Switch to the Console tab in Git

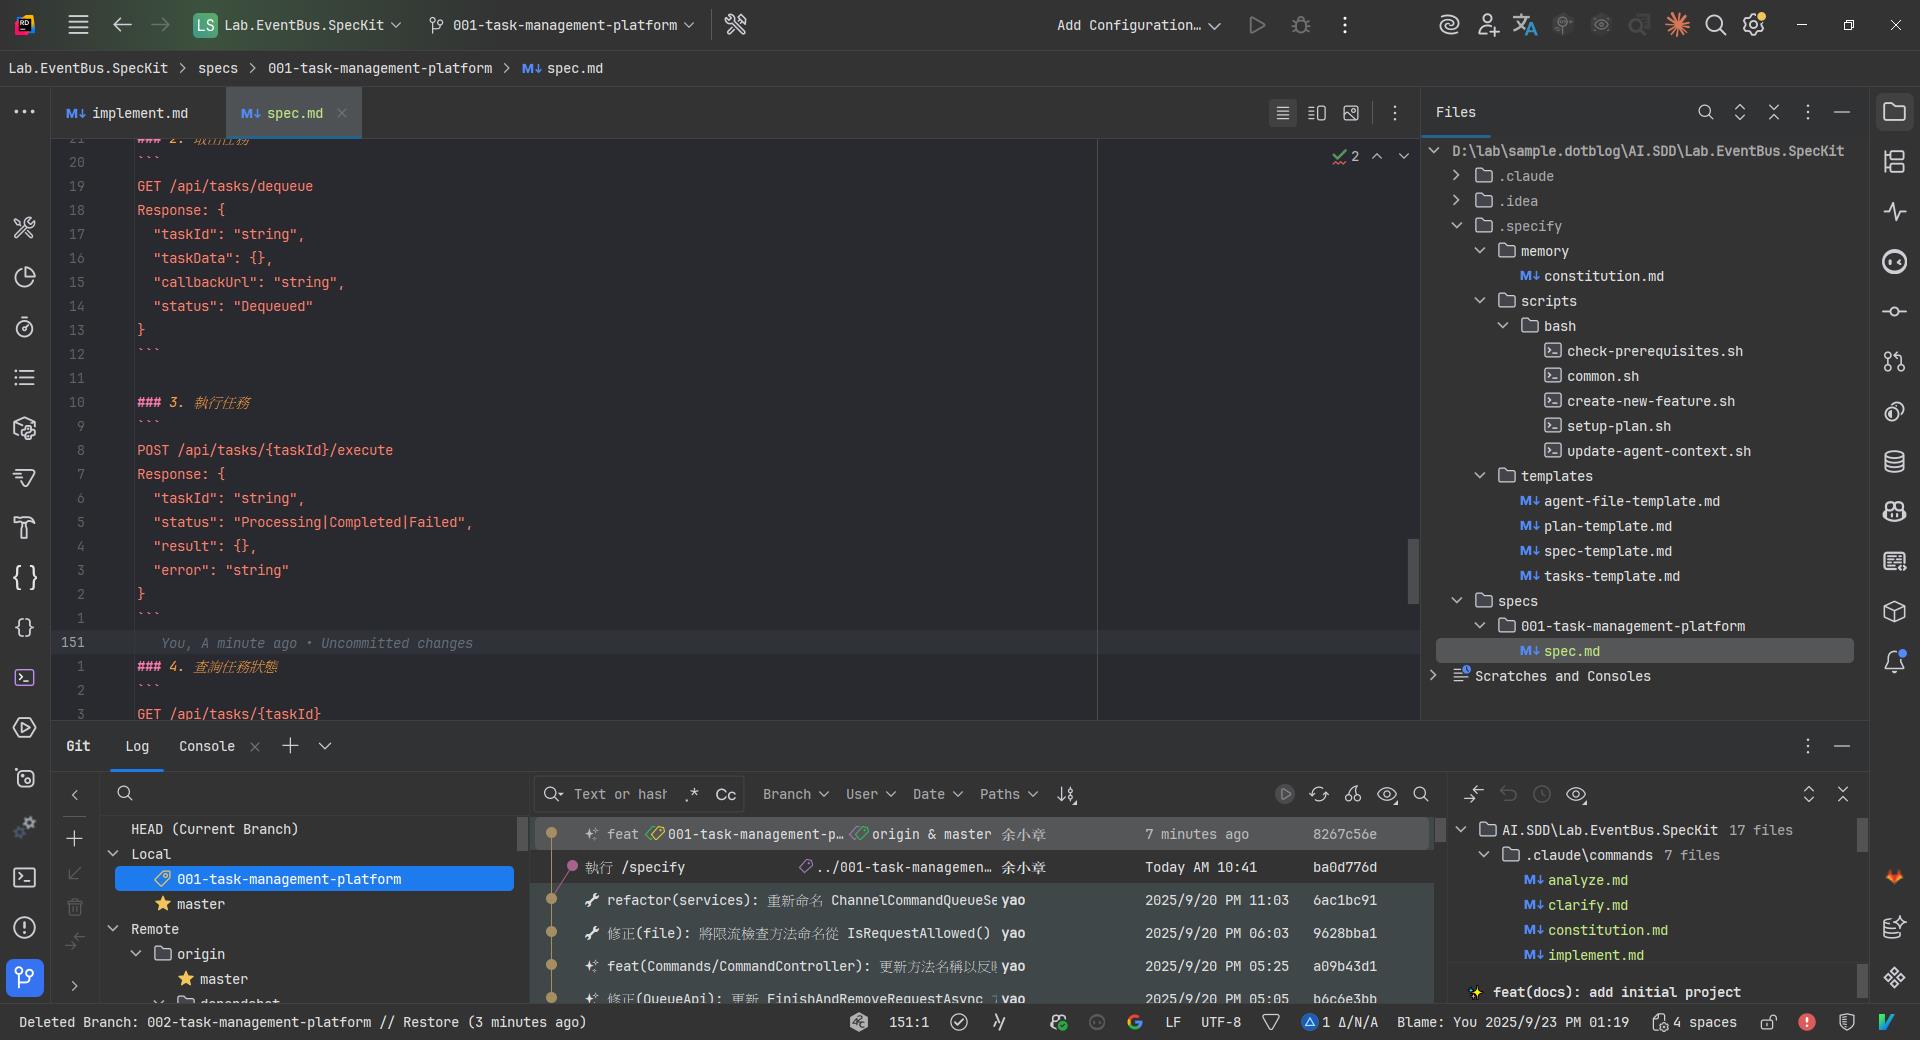[207, 746]
